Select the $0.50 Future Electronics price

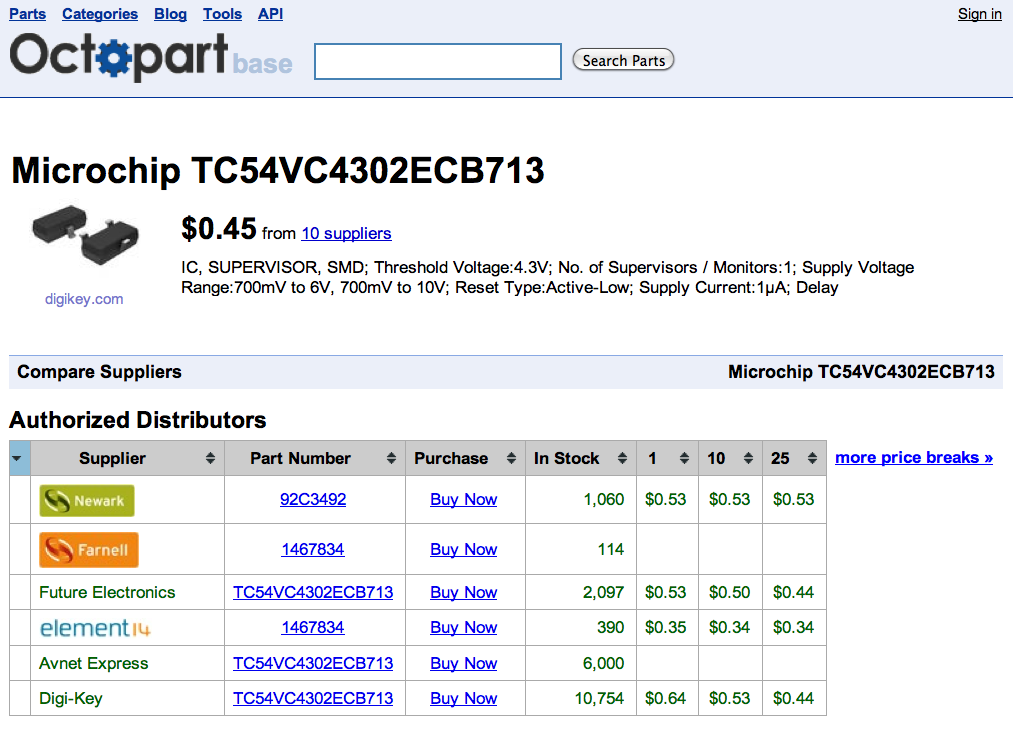(x=729, y=593)
